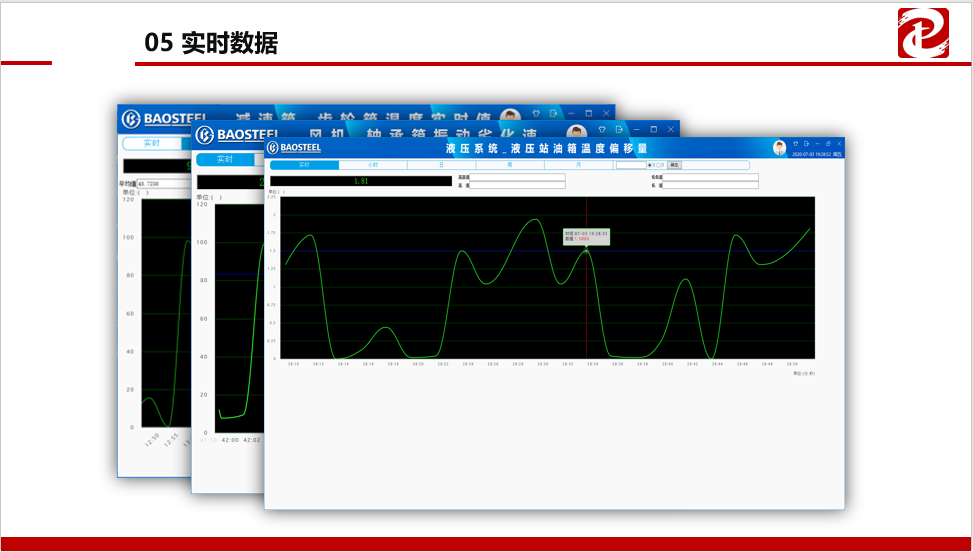Switch to the 周 tab

coord(510,165)
